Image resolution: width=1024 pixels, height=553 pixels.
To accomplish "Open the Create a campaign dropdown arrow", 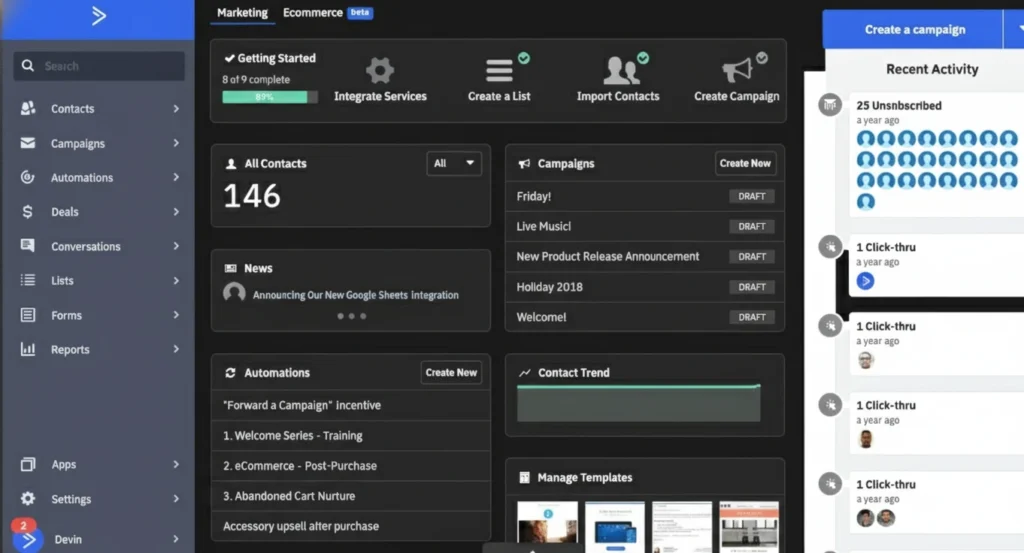I will [x=1014, y=29].
